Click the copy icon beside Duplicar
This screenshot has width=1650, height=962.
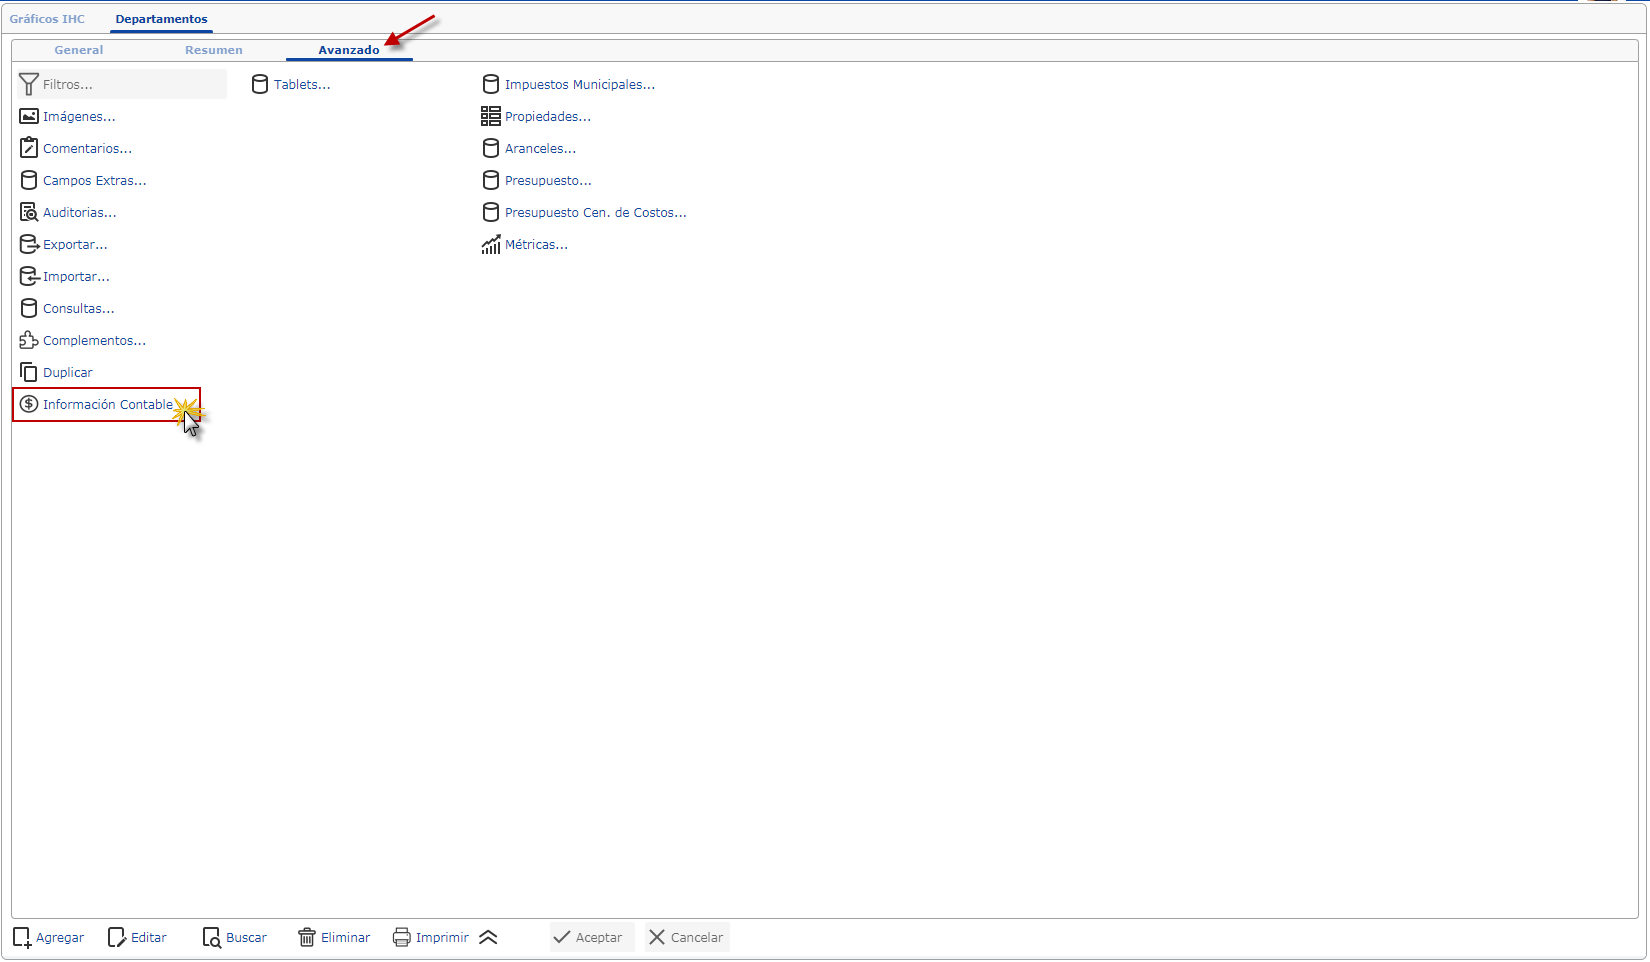pos(29,373)
